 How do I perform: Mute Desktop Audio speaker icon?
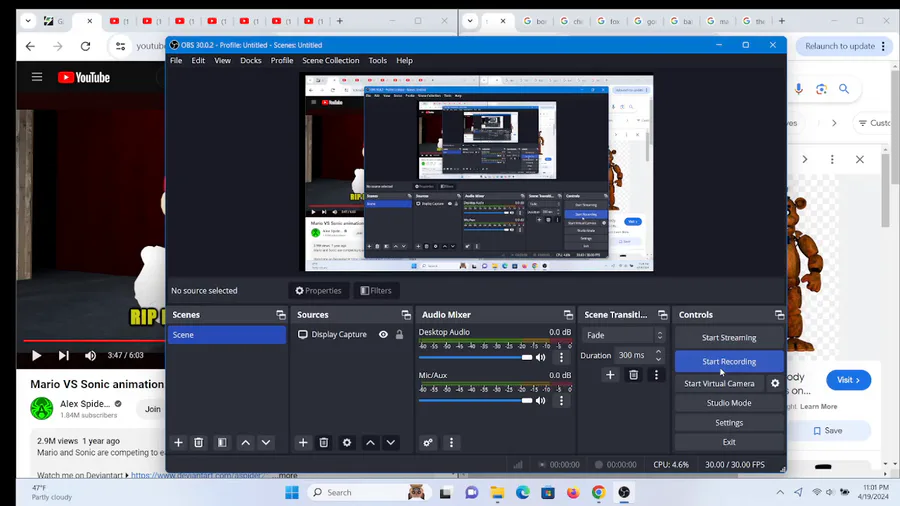tap(541, 357)
